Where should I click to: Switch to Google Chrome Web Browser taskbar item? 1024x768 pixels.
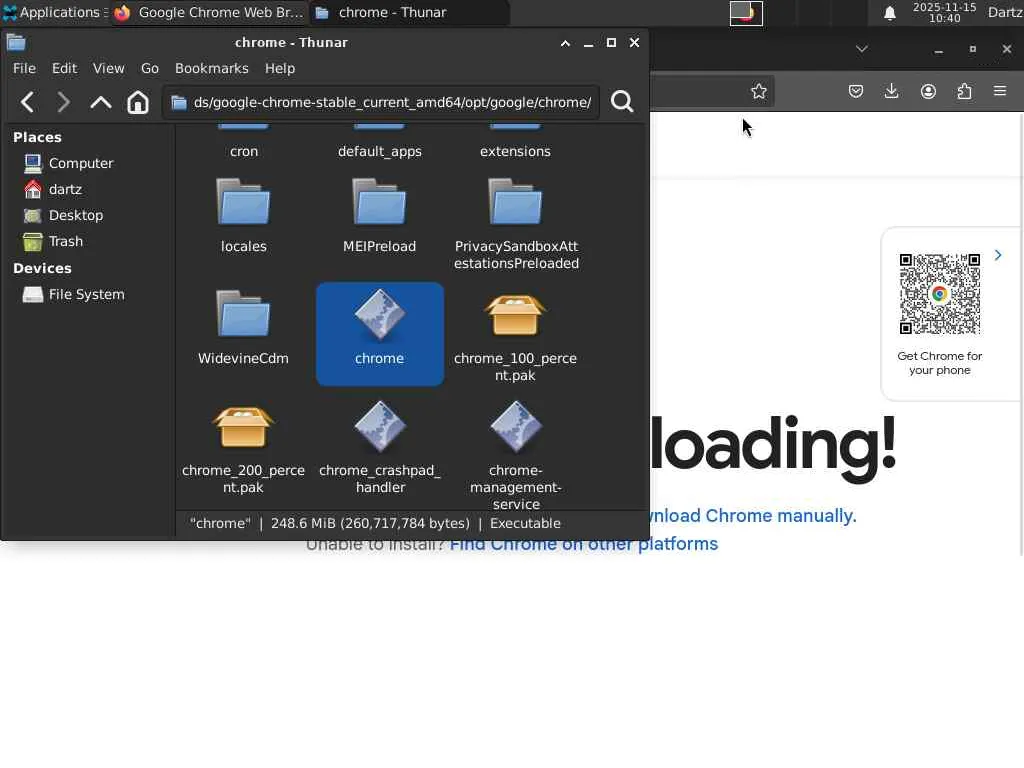click(209, 12)
